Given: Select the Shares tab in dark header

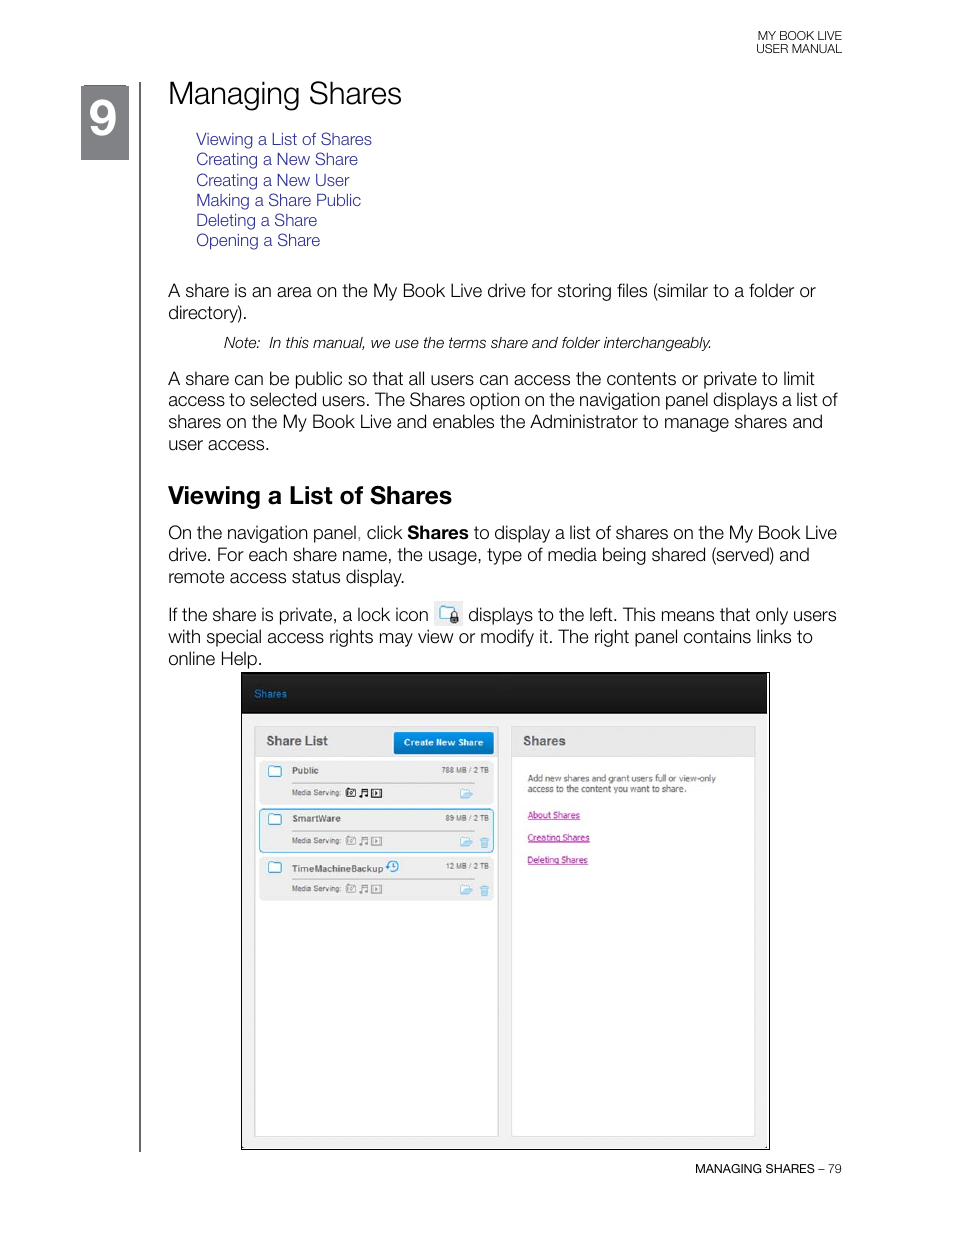Looking at the screenshot, I should pos(270,694).
